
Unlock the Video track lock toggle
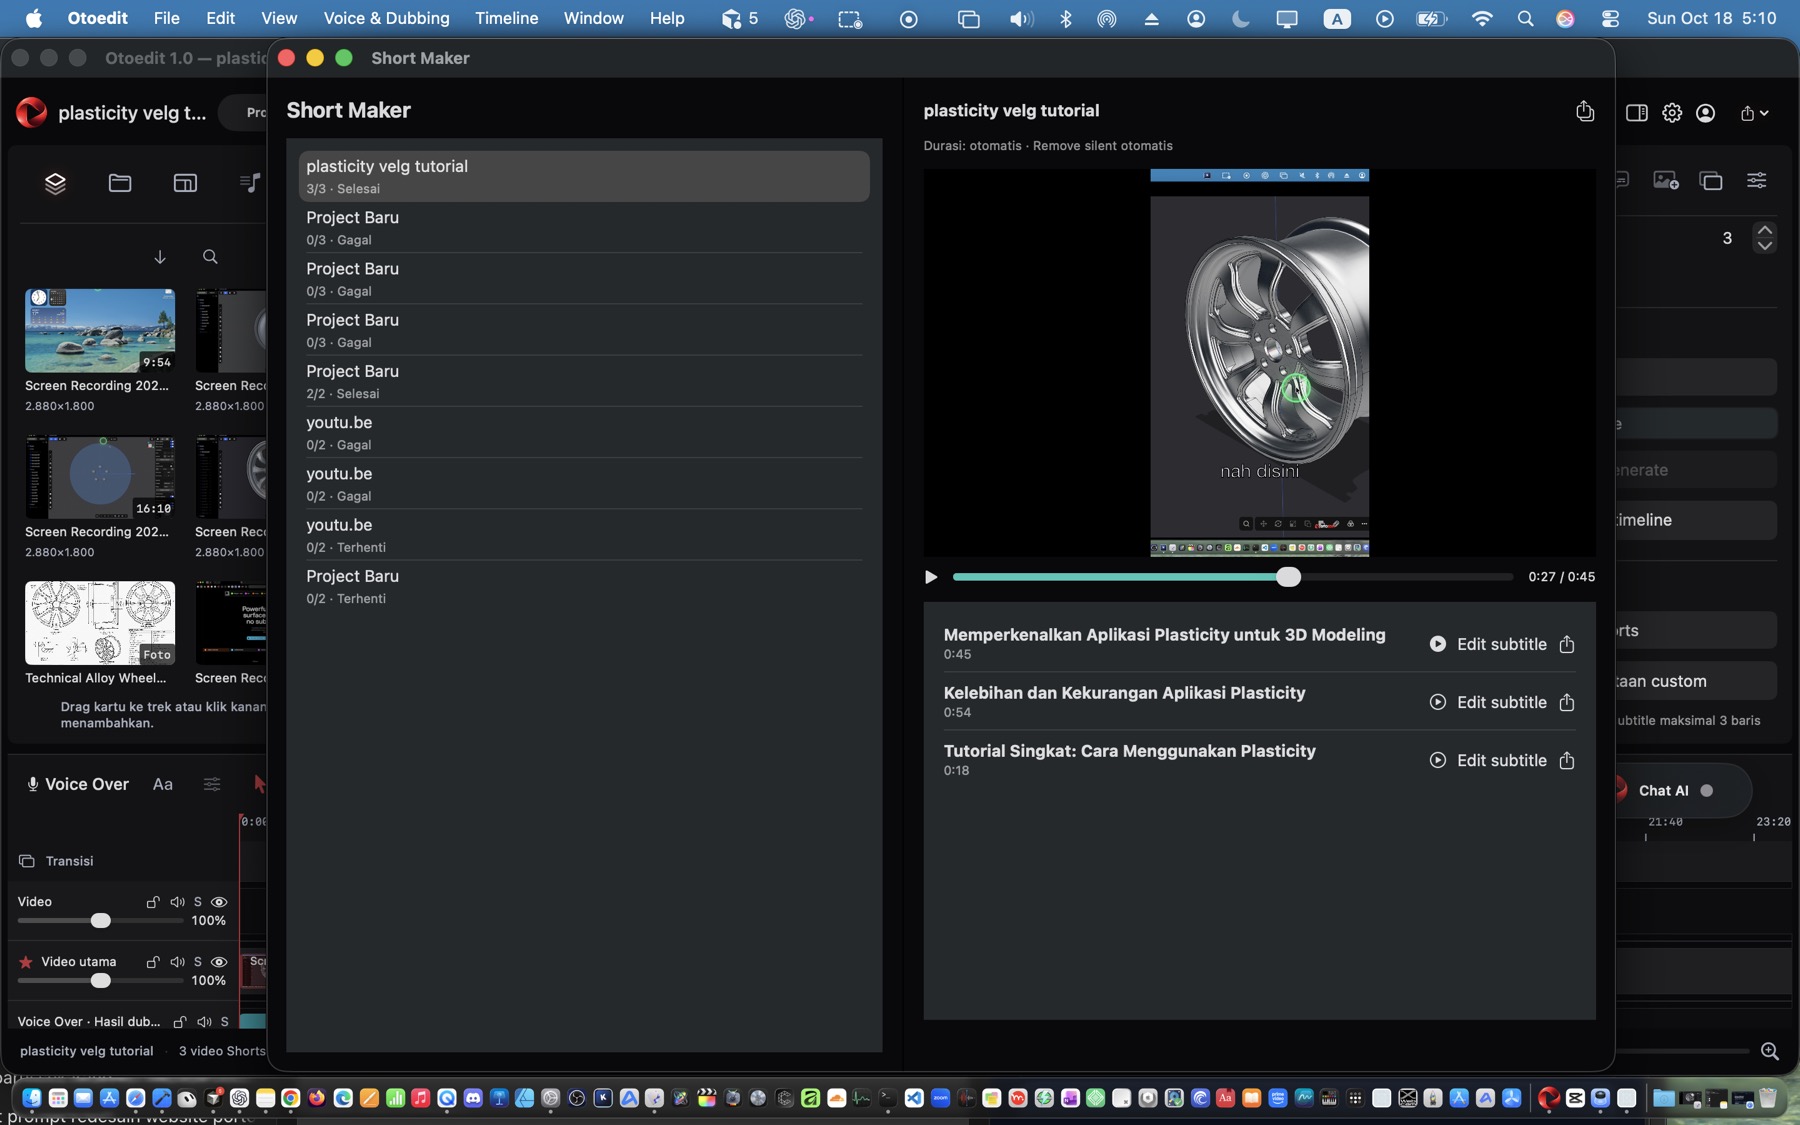tap(153, 902)
